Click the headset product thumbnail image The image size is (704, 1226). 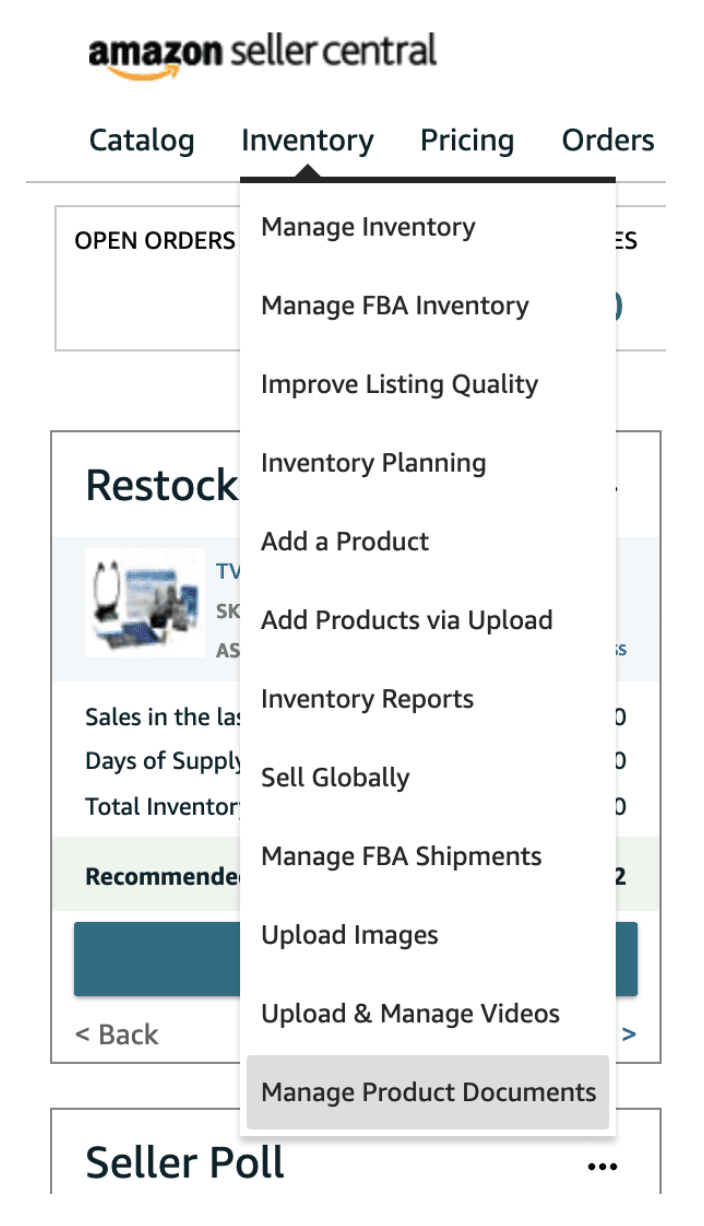pyautogui.click(x=145, y=602)
